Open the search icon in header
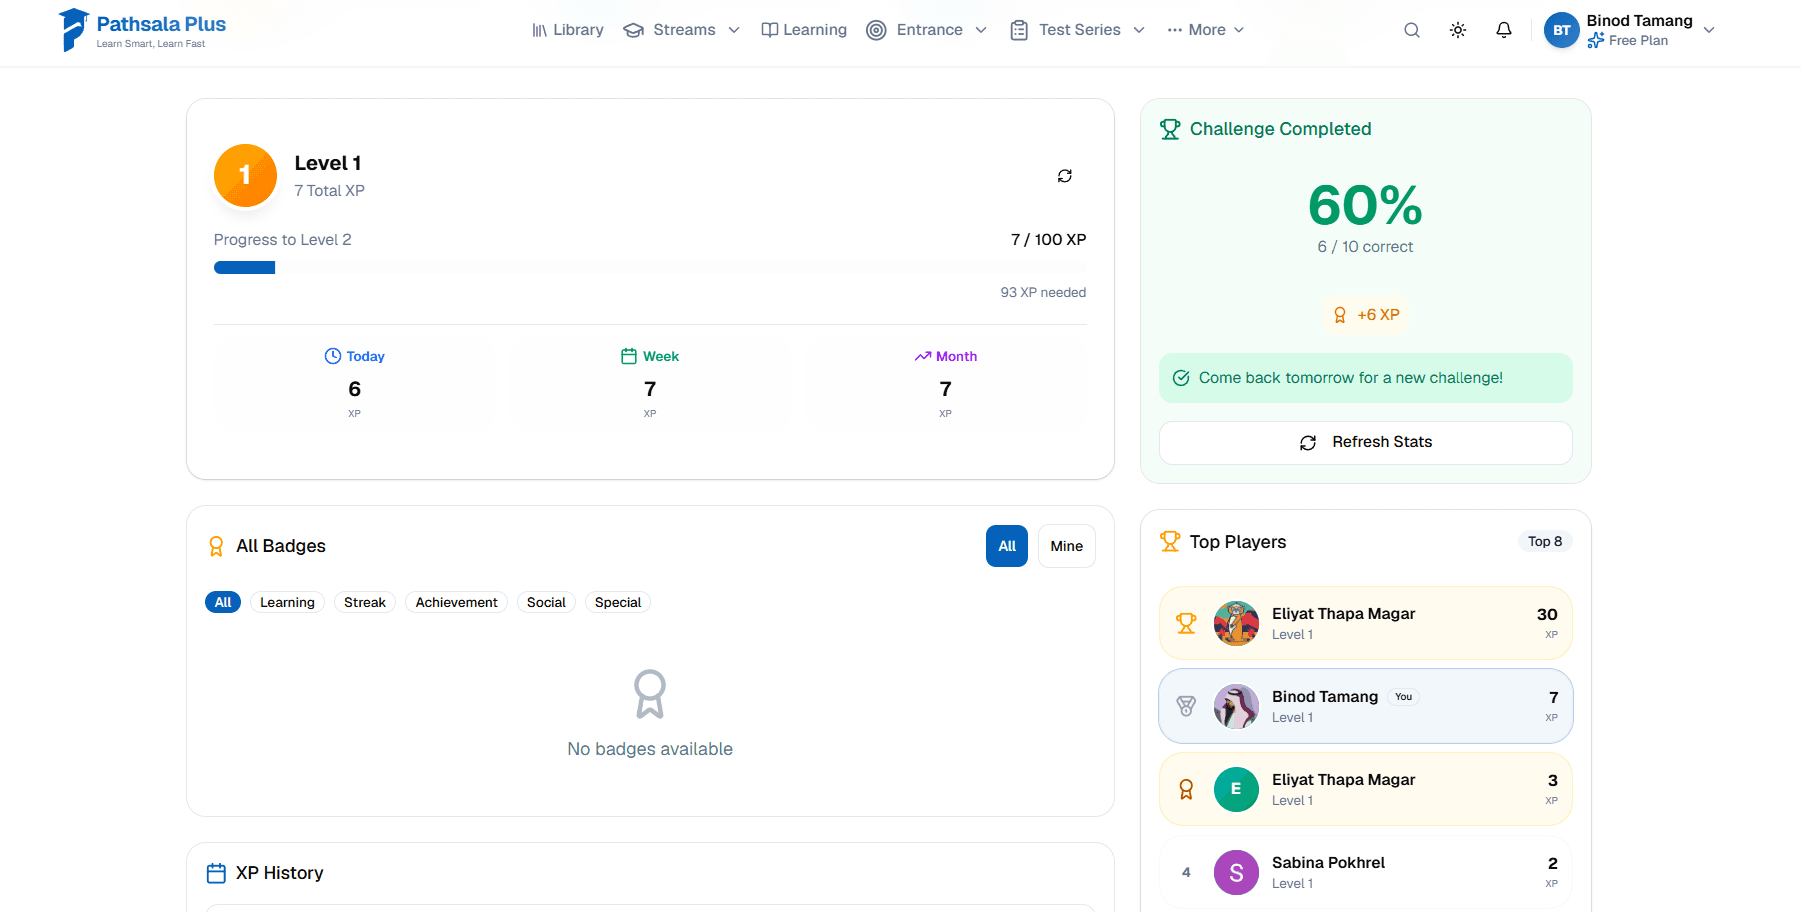This screenshot has height=912, width=1801. click(x=1412, y=30)
